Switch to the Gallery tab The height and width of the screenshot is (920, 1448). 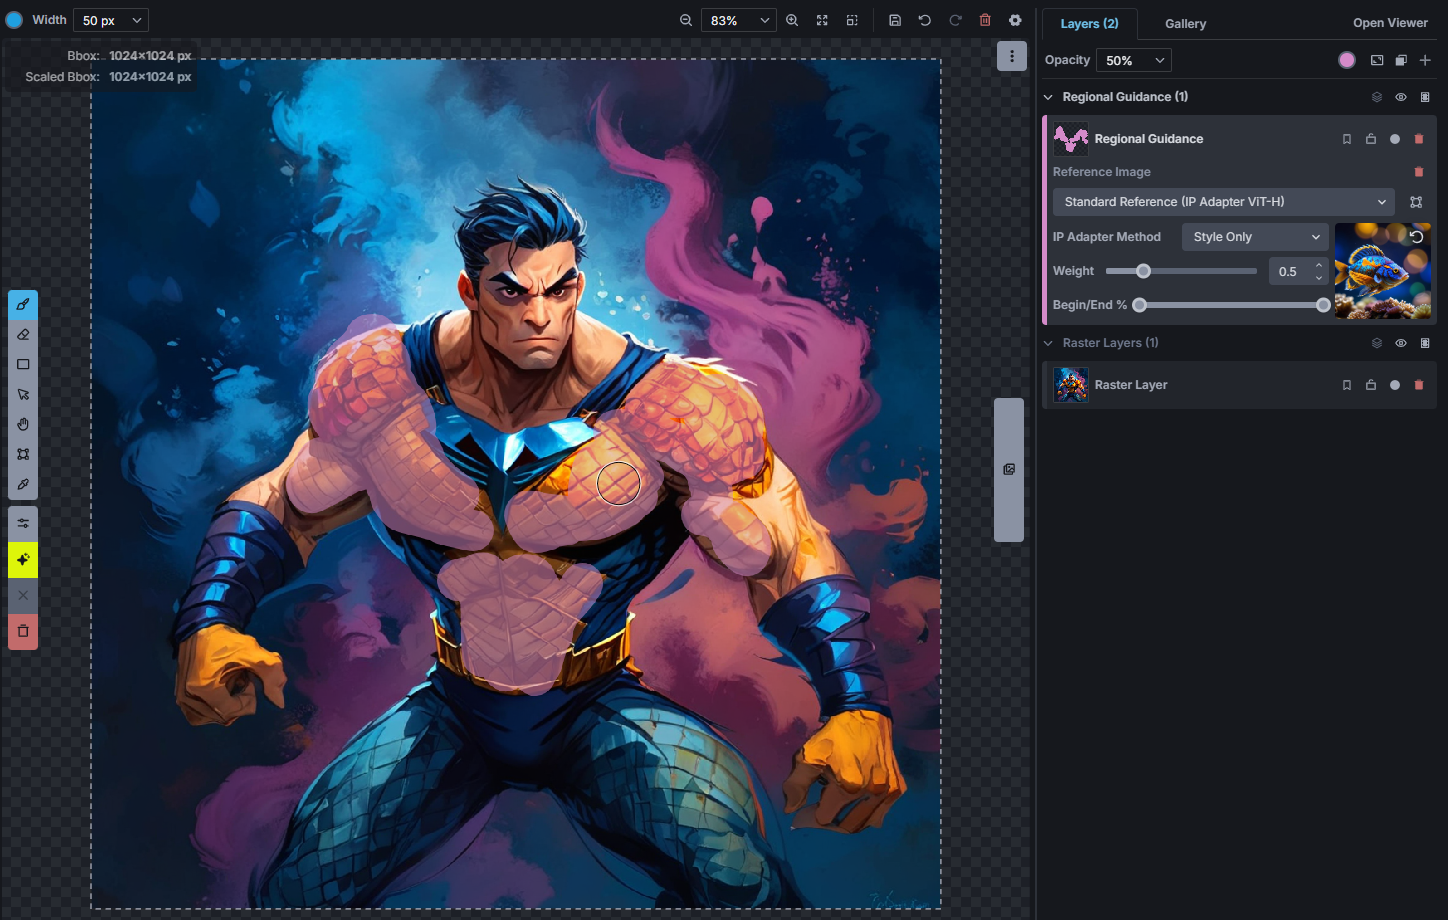[1185, 23]
